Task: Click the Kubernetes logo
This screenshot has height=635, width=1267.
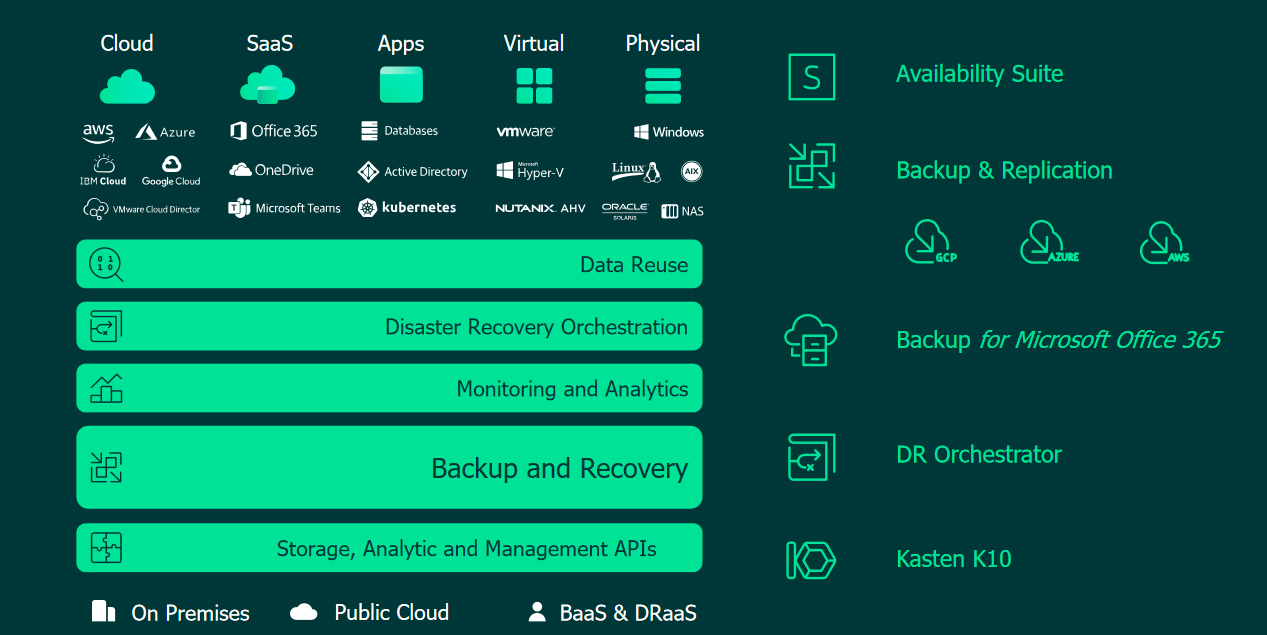Action: [x=406, y=208]
